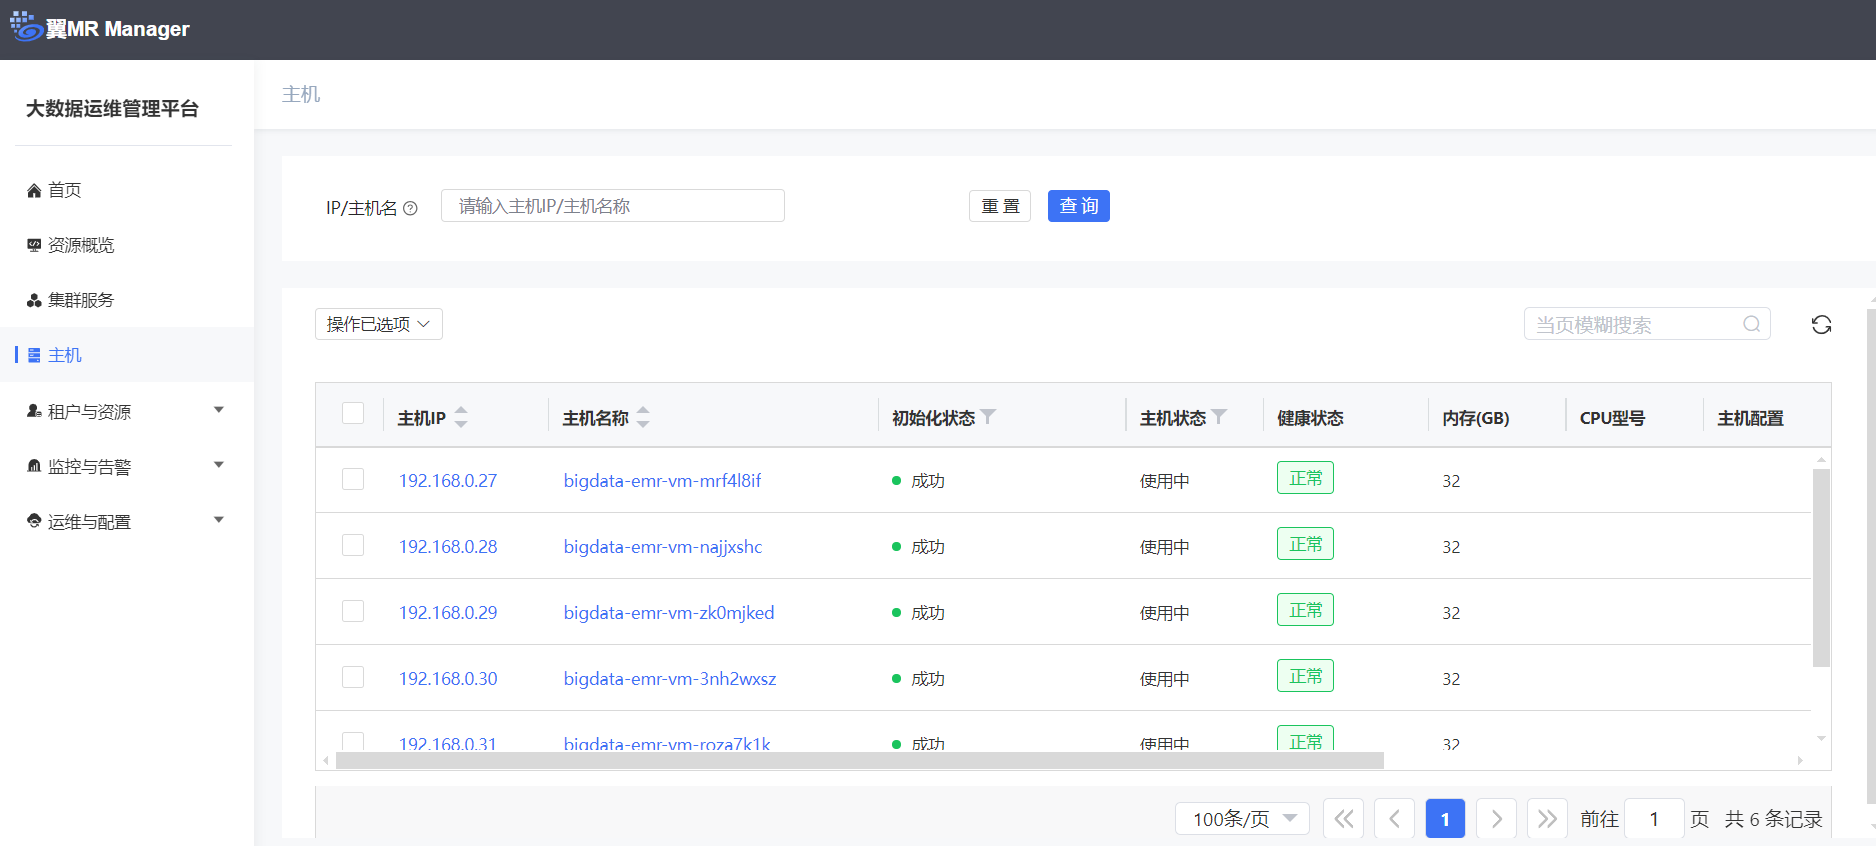This screenshot has width=1876, height=846.
Task: Click the table horizontal scrollbar thumb
Action: 860,761
